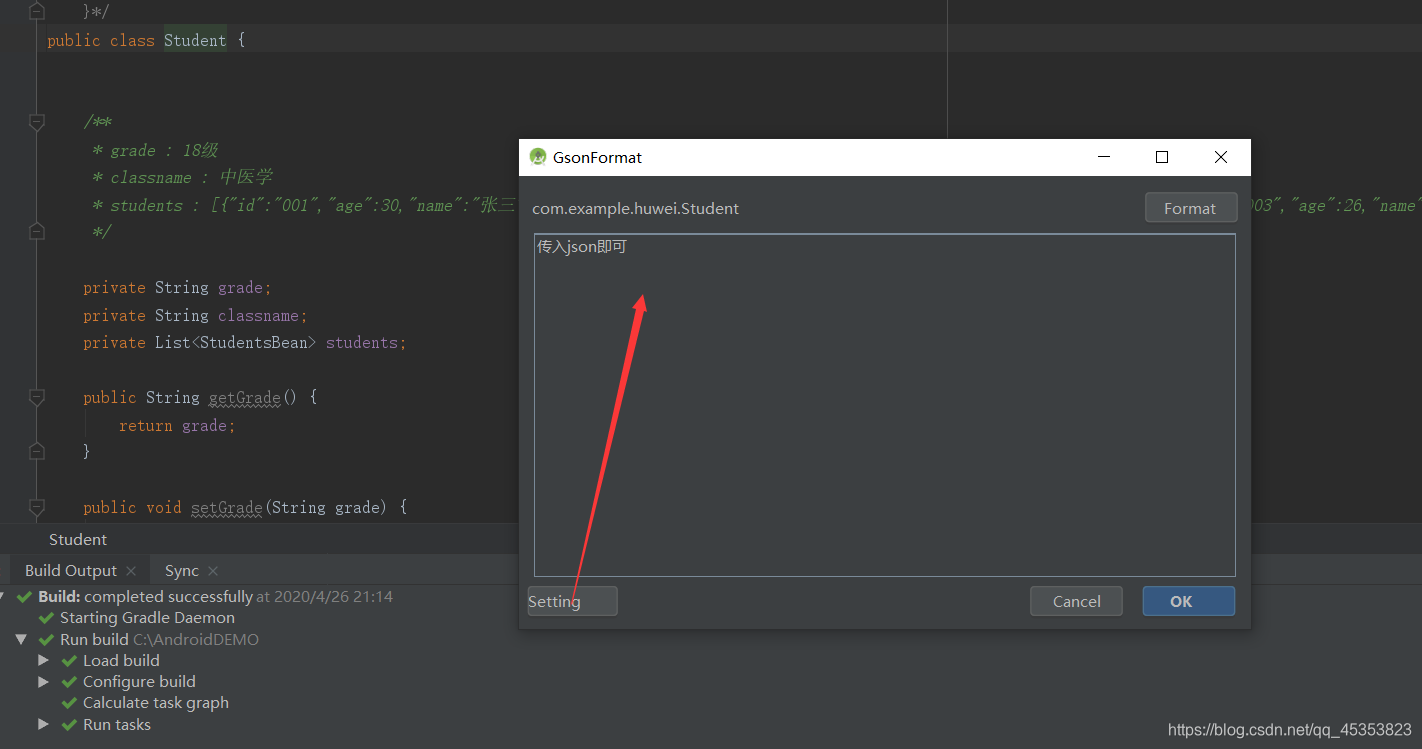Click the Setting button
This screenshot has height=749, width=1422.
[572, 601]
